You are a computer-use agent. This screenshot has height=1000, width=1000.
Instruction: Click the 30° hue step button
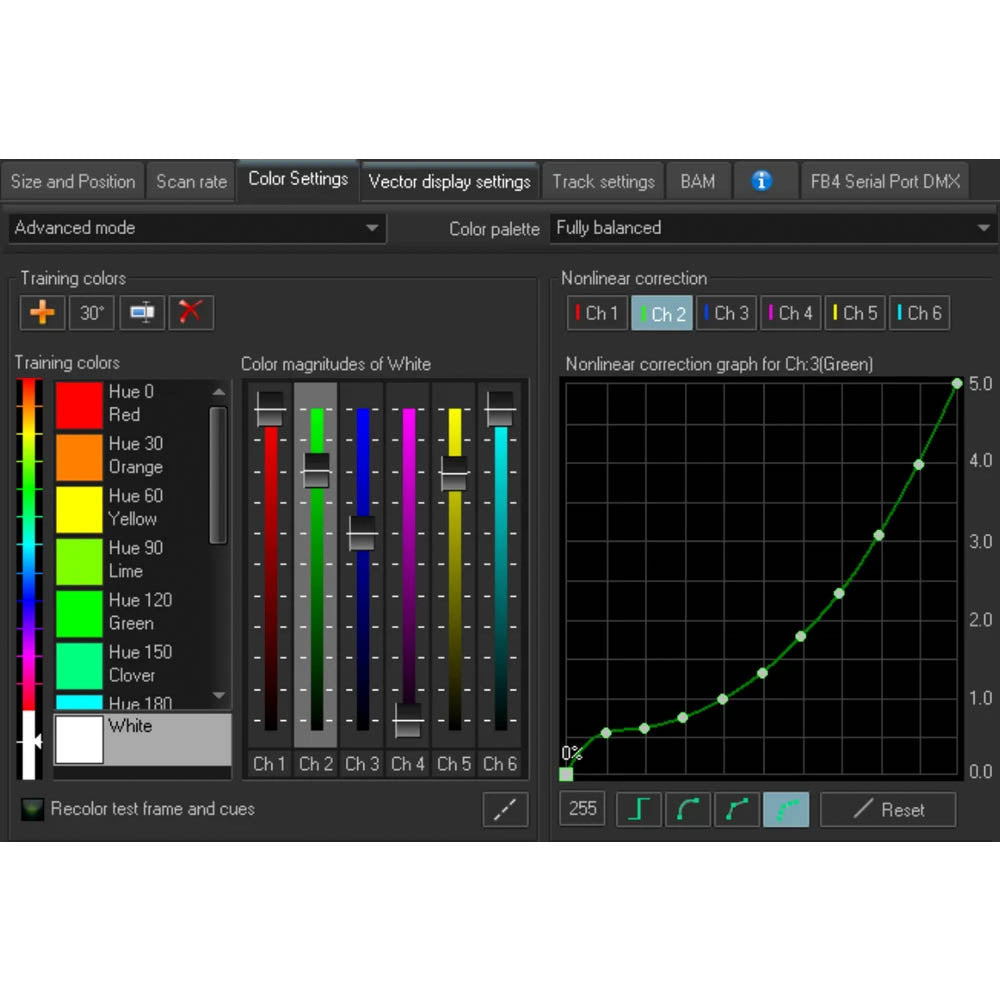(x=92, y=312)
